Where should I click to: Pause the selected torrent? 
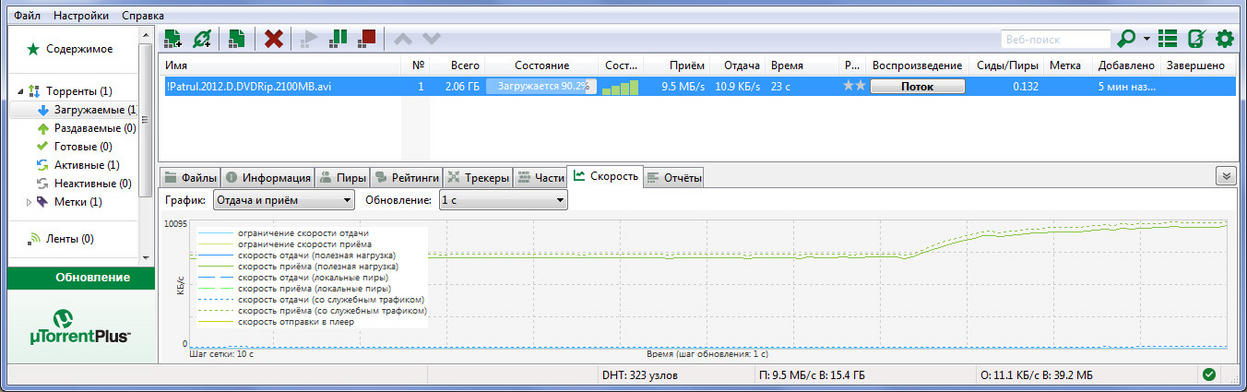[x=339, y=39]
